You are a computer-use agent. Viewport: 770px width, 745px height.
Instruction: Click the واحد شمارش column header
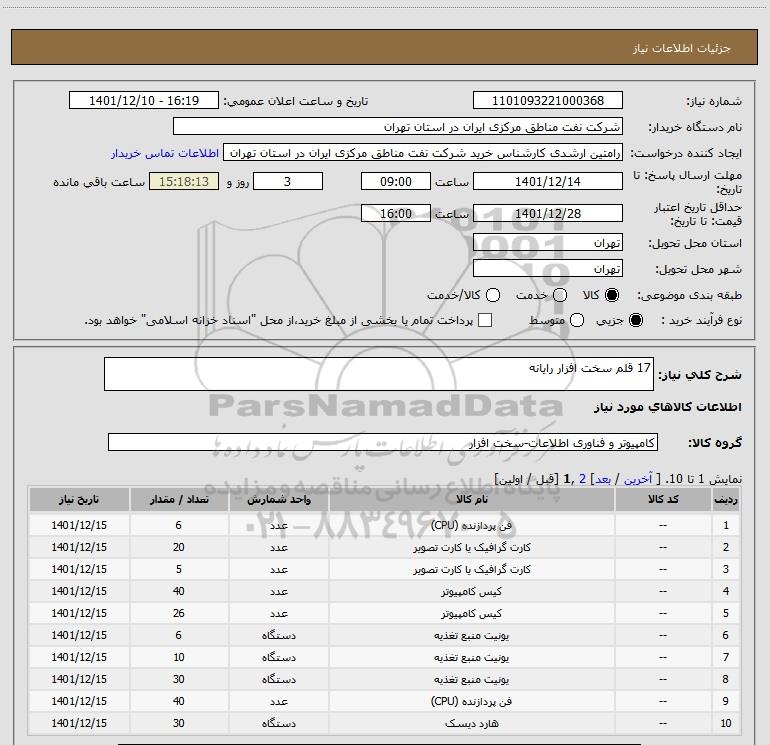[x=278, y=499]
